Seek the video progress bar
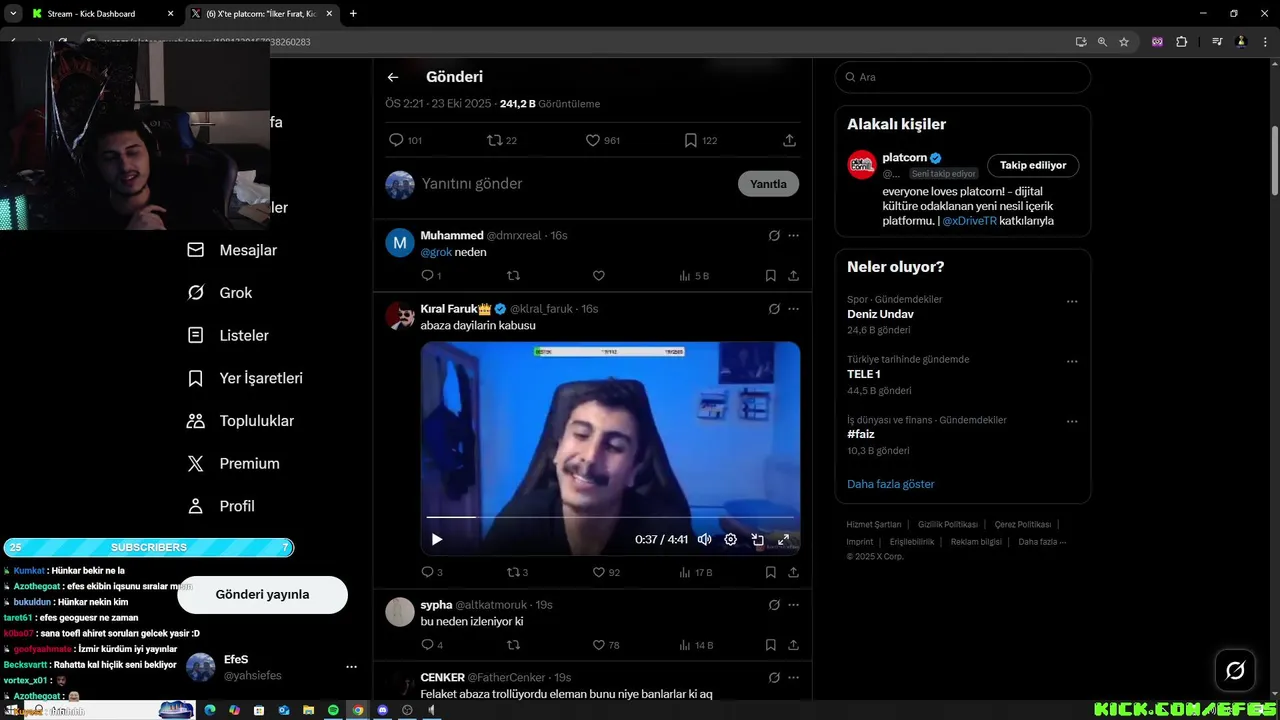1280x720 pixels. [610, 517]
